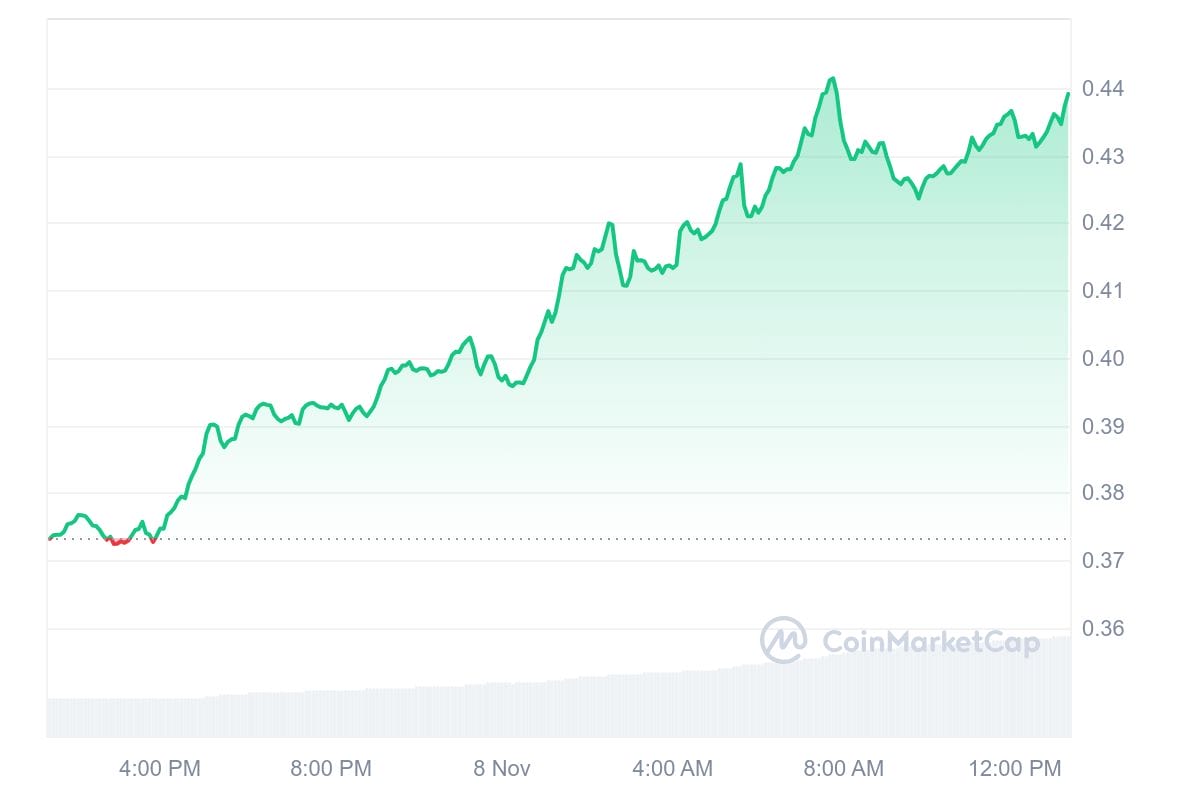Click the 0.38 price axis label
Viewport: 1200px width, 800px height.
point(1103,493)
